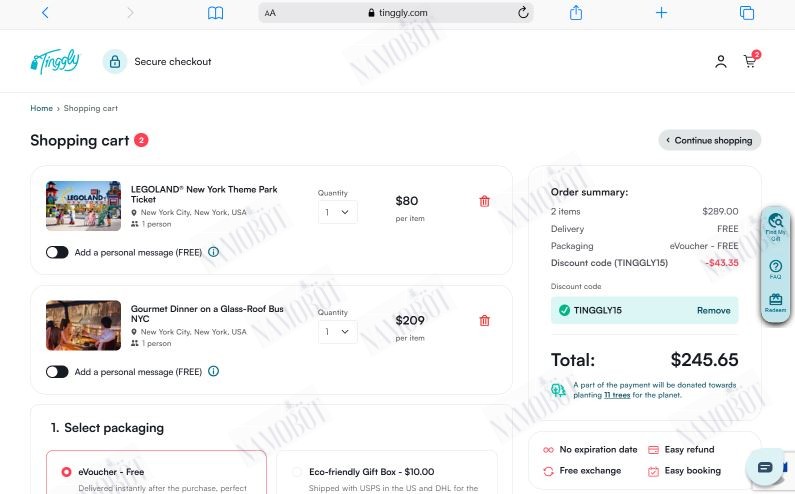Open the 11 trees link
The image size is (795, 494).
(x=617, y=395)
